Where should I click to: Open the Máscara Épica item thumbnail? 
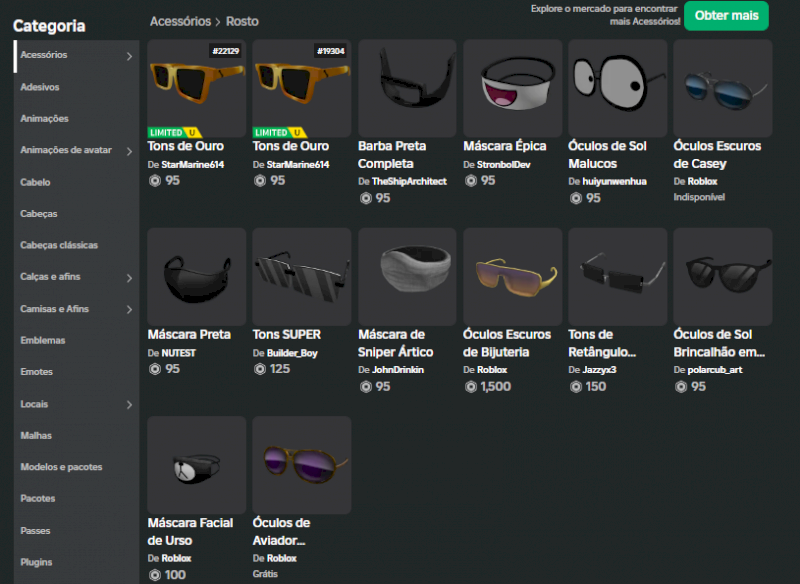coord(512,88)
